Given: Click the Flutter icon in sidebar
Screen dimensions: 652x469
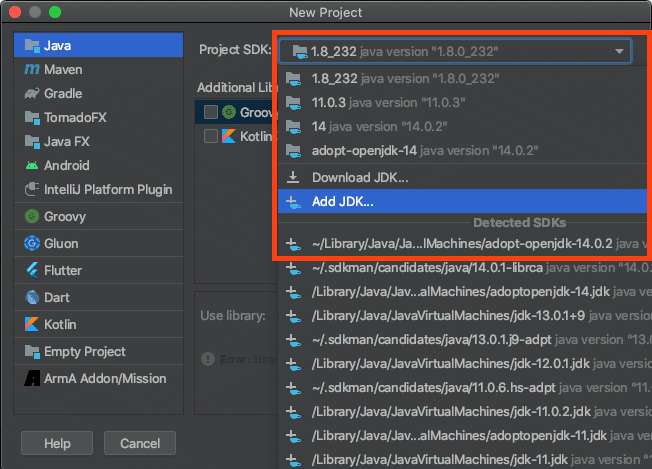Looking at the screenshot, I should click(32, 270).
